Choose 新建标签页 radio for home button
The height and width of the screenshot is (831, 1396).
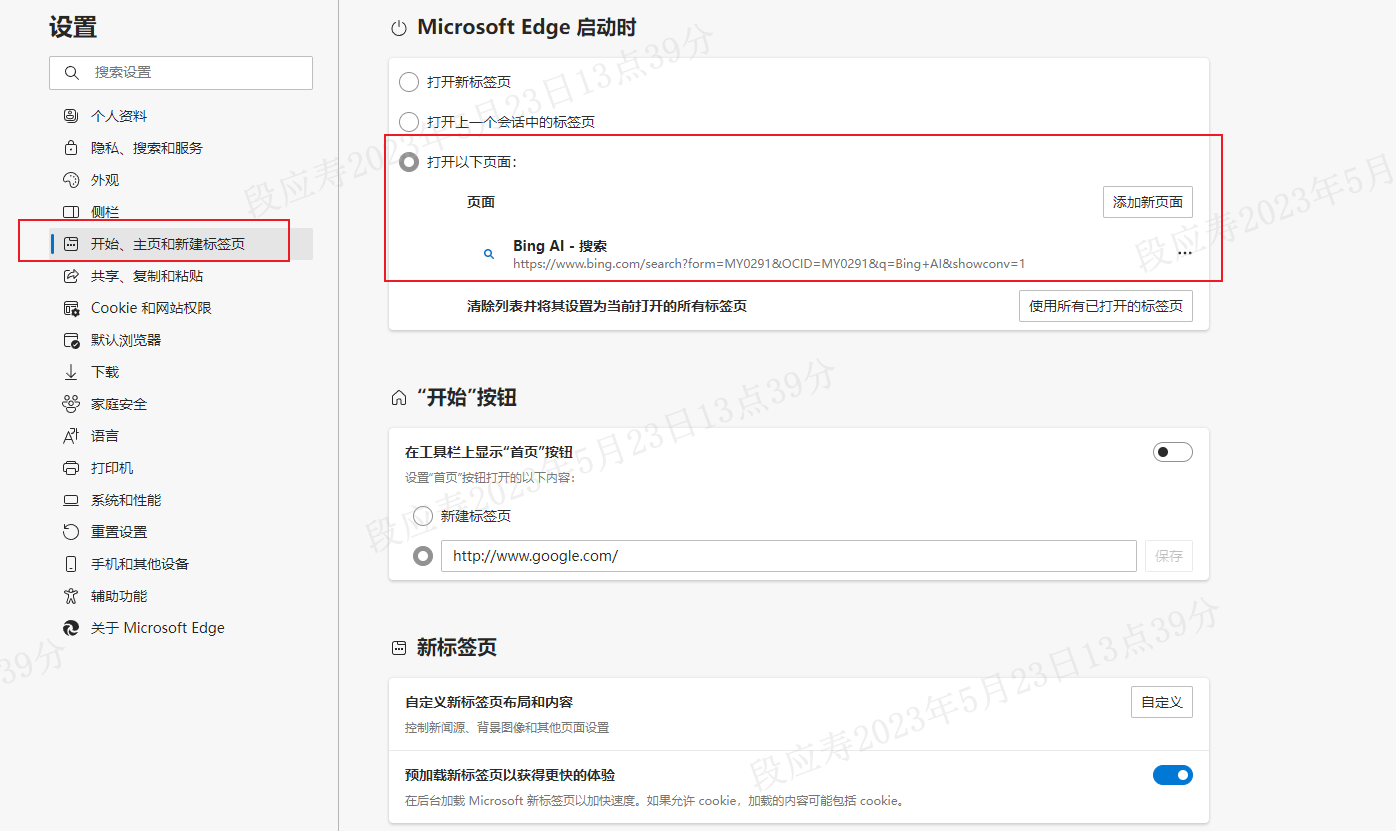[x=423, y=516]
